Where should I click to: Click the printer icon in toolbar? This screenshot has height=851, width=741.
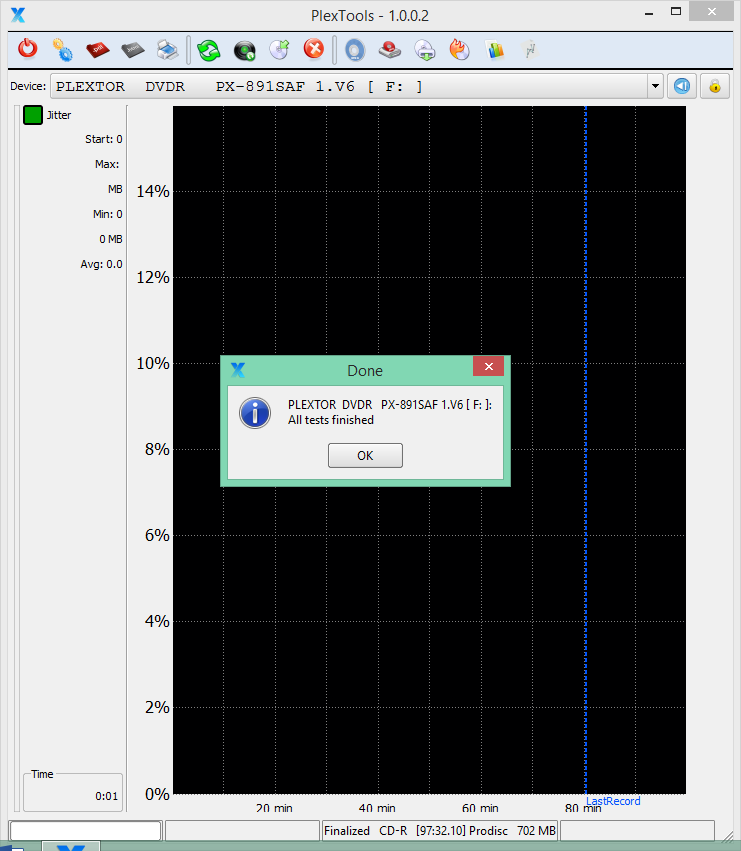tap(168, 50)
